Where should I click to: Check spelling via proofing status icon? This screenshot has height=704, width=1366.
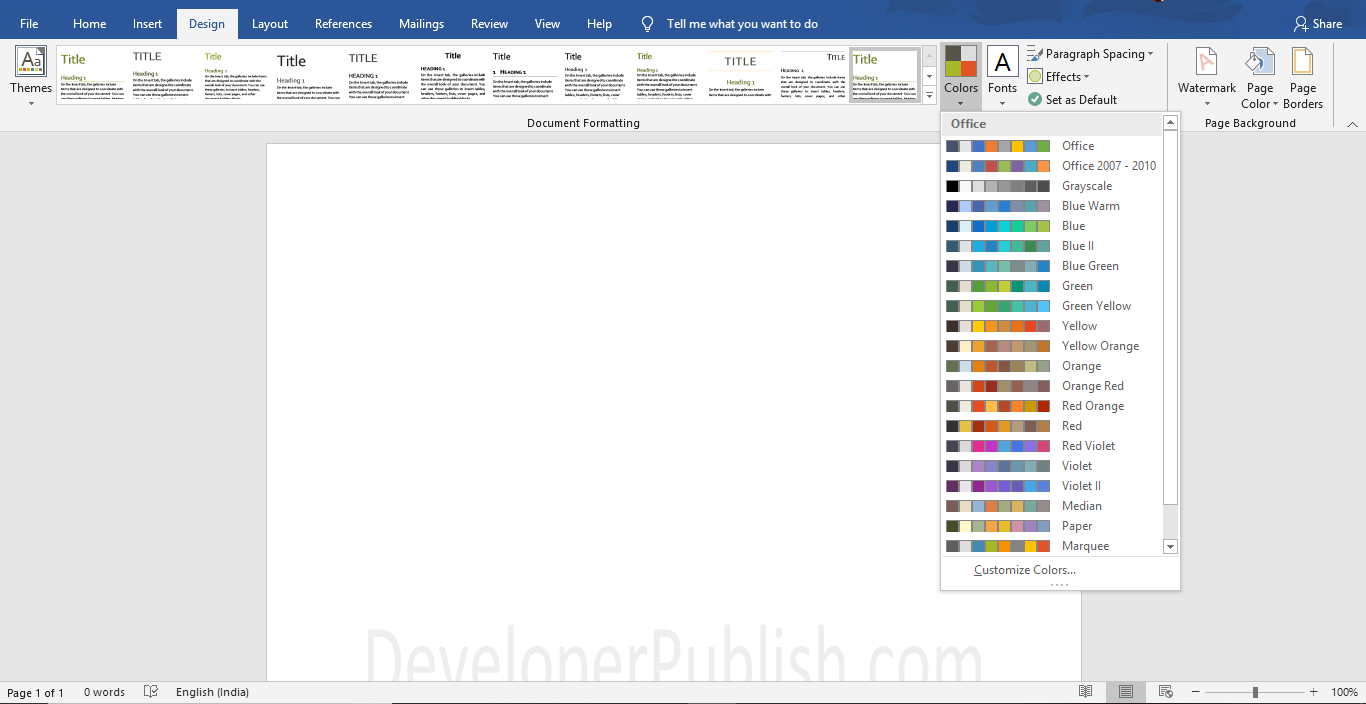point(150,691)
